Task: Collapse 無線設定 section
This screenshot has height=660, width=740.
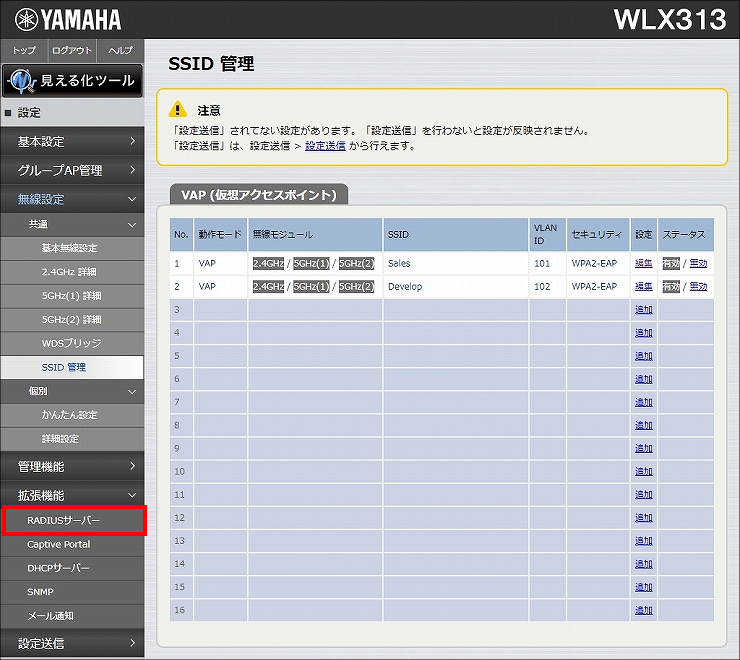Action: click(x=72, y=199)
